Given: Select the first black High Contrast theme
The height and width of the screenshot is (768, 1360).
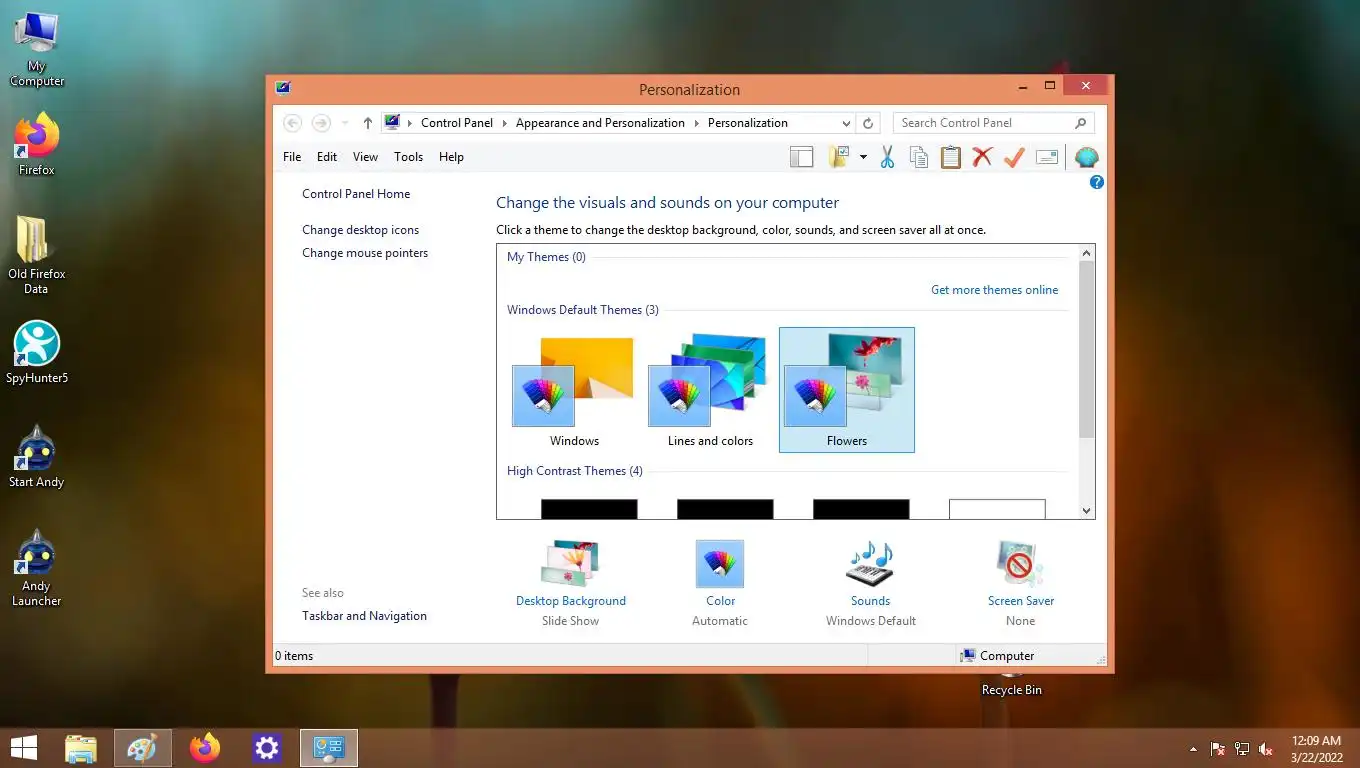Looking at the screenshot, I should pyautogui.click(x=589, y=509).
